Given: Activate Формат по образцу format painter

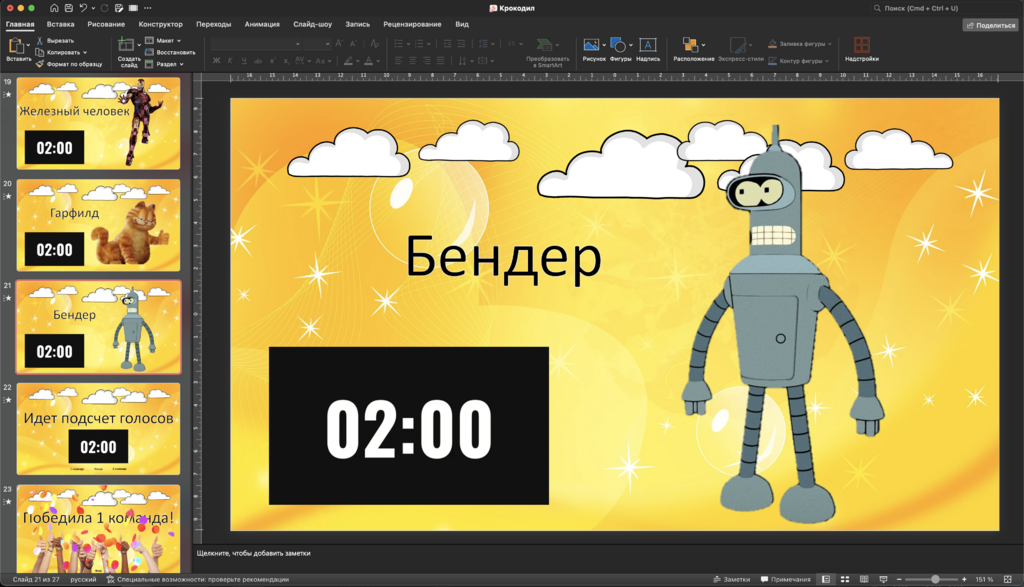Looking at the screenshot, I should click(69, 64).
